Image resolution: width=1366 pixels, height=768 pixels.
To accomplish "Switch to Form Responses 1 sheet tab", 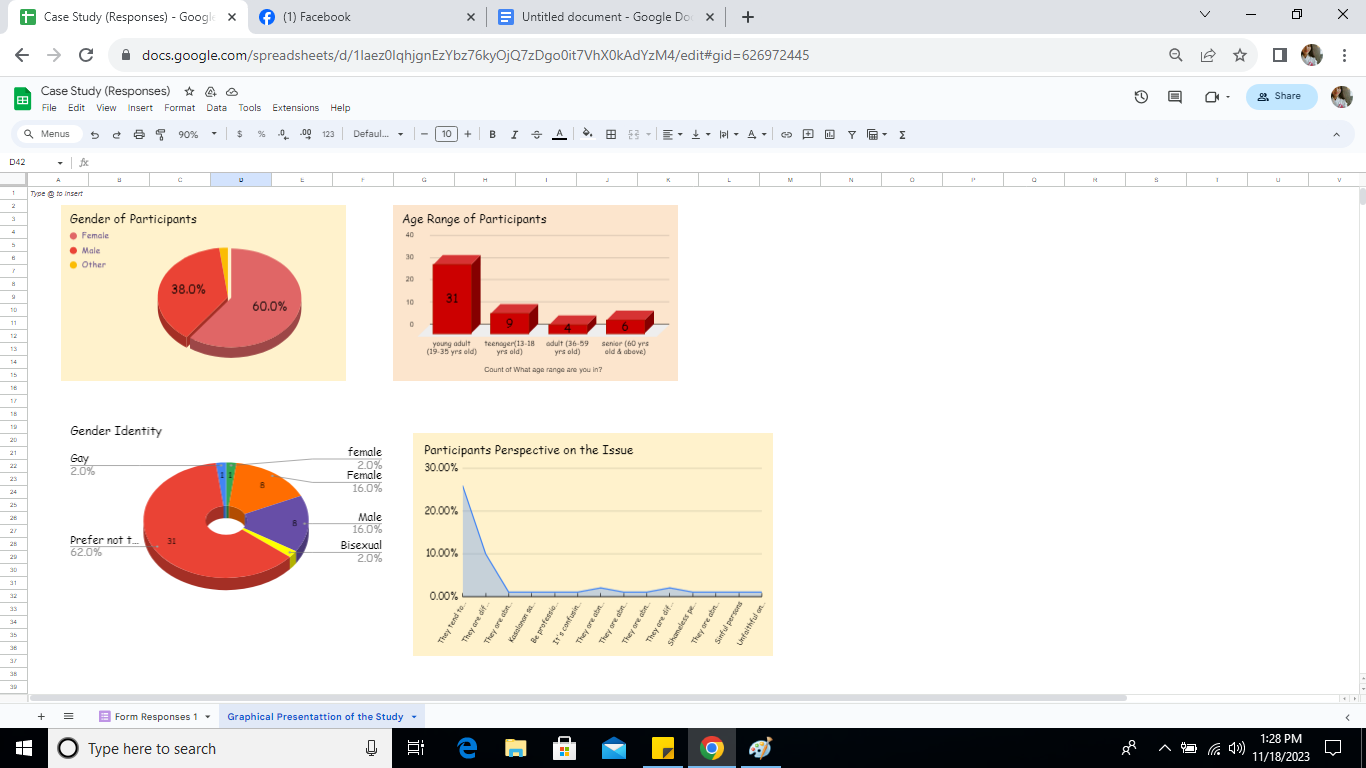I will pyautogui.click(x=155, y=716).
